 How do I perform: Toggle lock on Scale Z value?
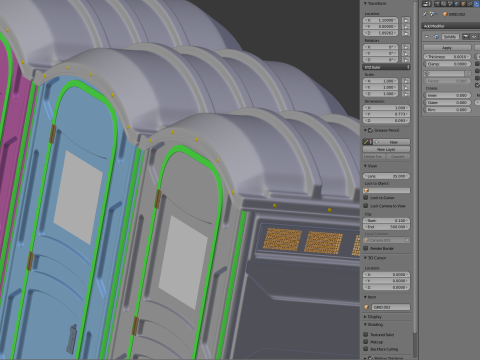click(406, 94)
